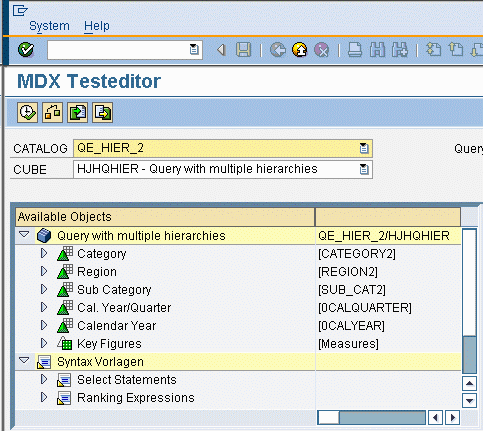Click the CUBE field HJHQHIER

222,169
